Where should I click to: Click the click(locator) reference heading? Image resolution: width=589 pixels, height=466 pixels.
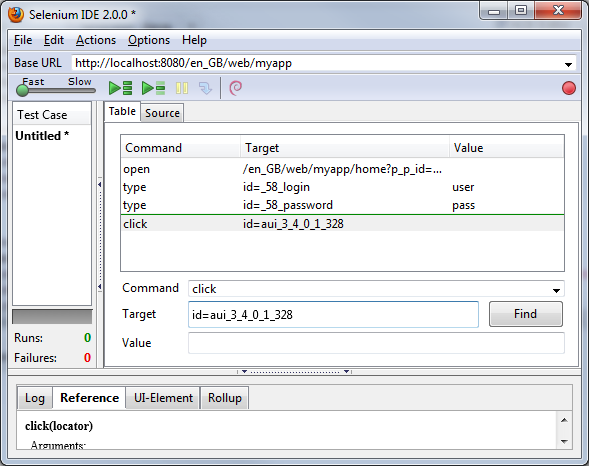[59, 426]
